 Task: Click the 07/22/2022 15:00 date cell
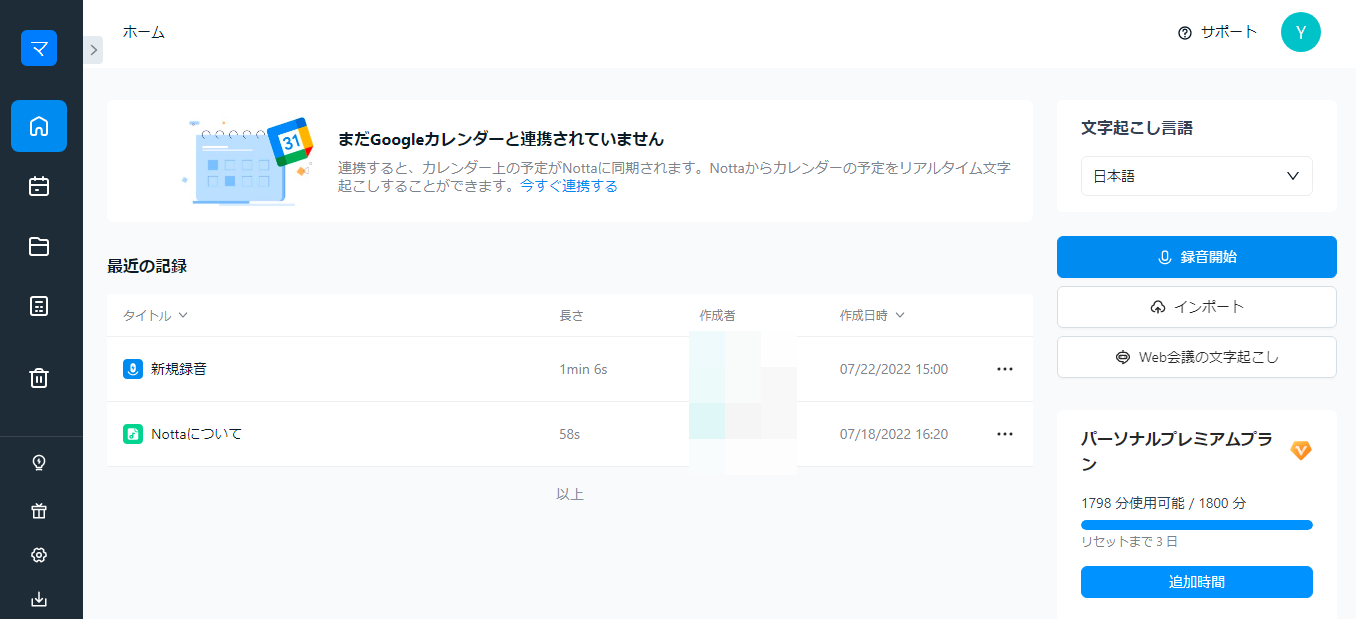894,369
